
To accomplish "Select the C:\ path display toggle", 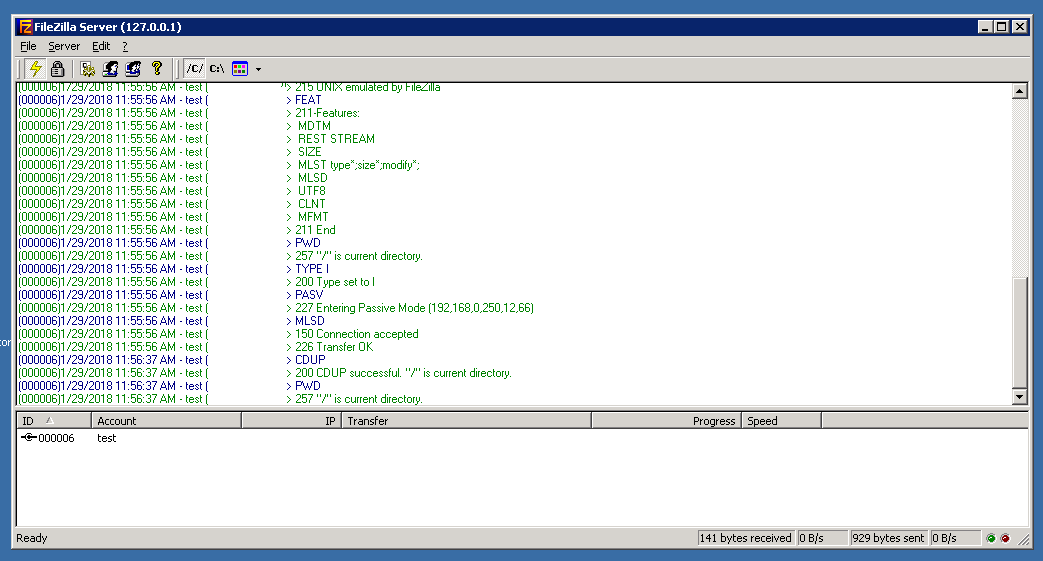I will click(217, 69).
